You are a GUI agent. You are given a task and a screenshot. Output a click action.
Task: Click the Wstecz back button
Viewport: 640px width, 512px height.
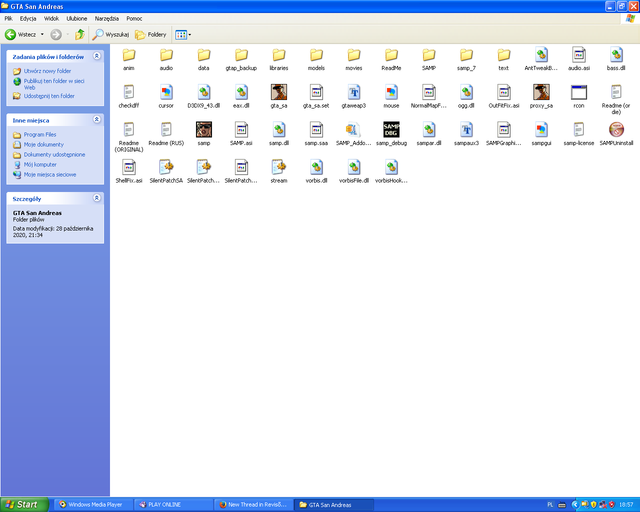point(20,35)
